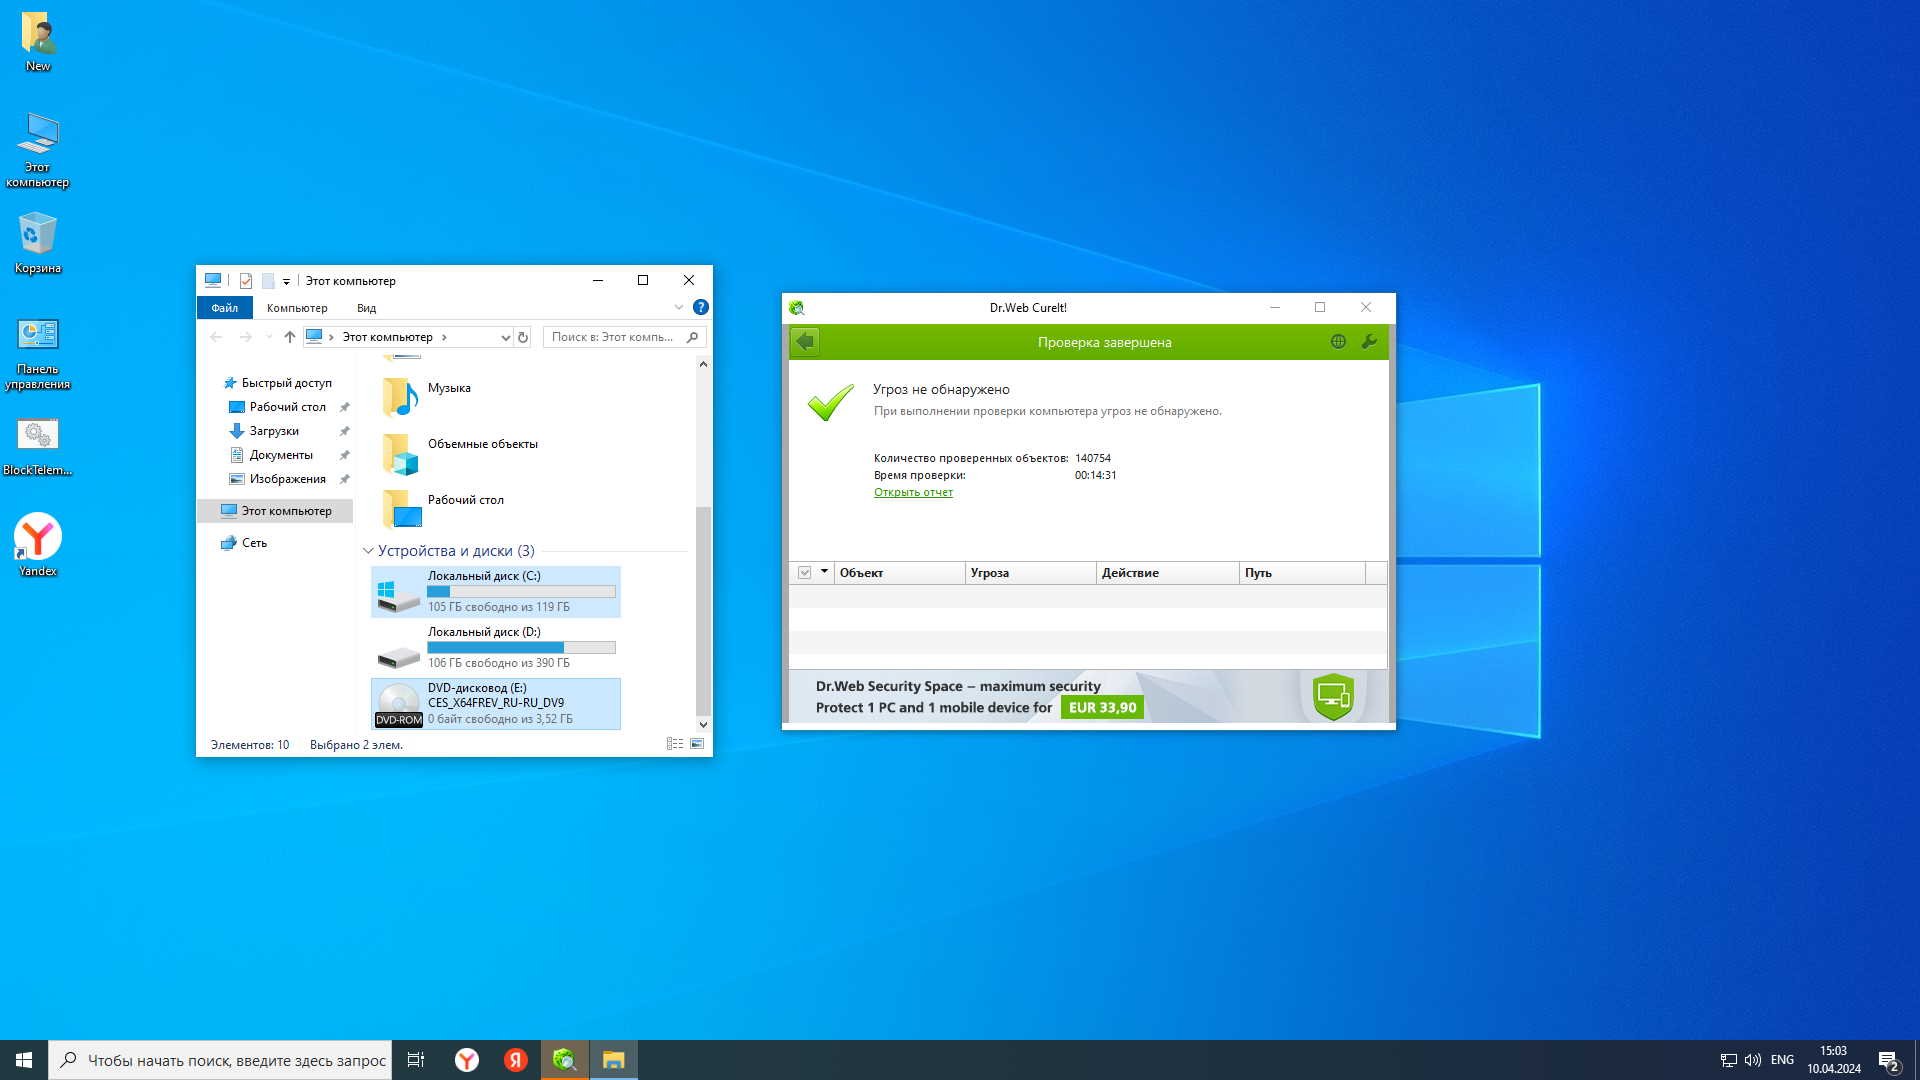Viewport: 1920px width, 1080px height.
Task: Toggle the properties checkmark in Explorer title bar
Action: click(x=246, y=281)
